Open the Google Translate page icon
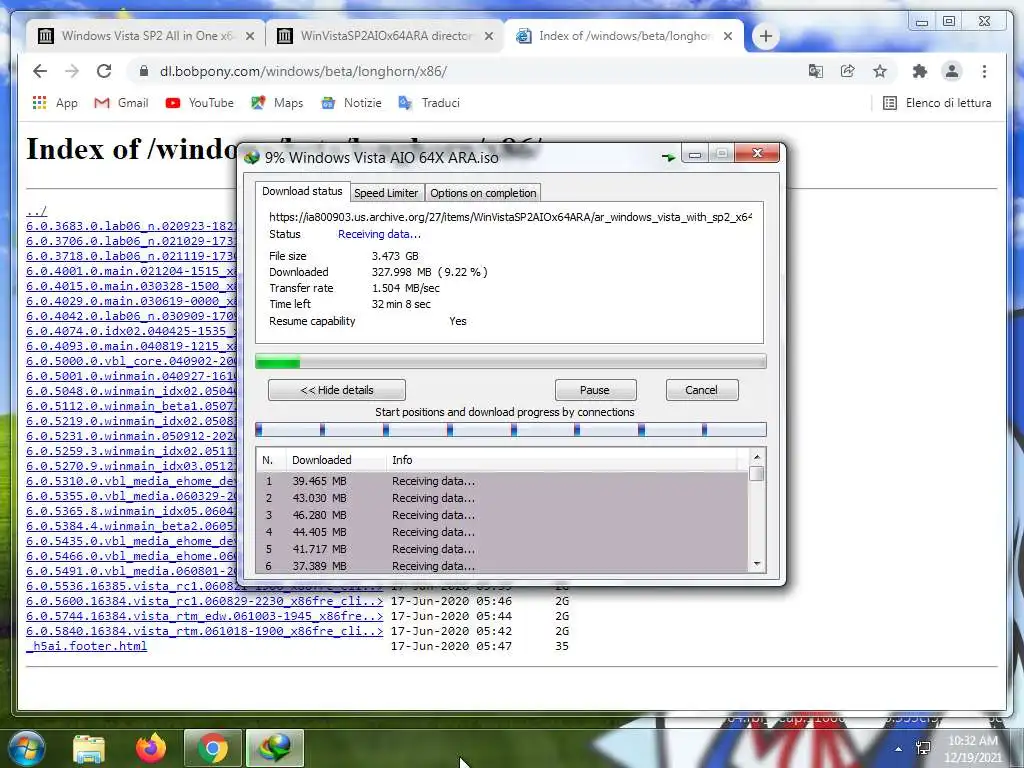 (x=816, y=71)
